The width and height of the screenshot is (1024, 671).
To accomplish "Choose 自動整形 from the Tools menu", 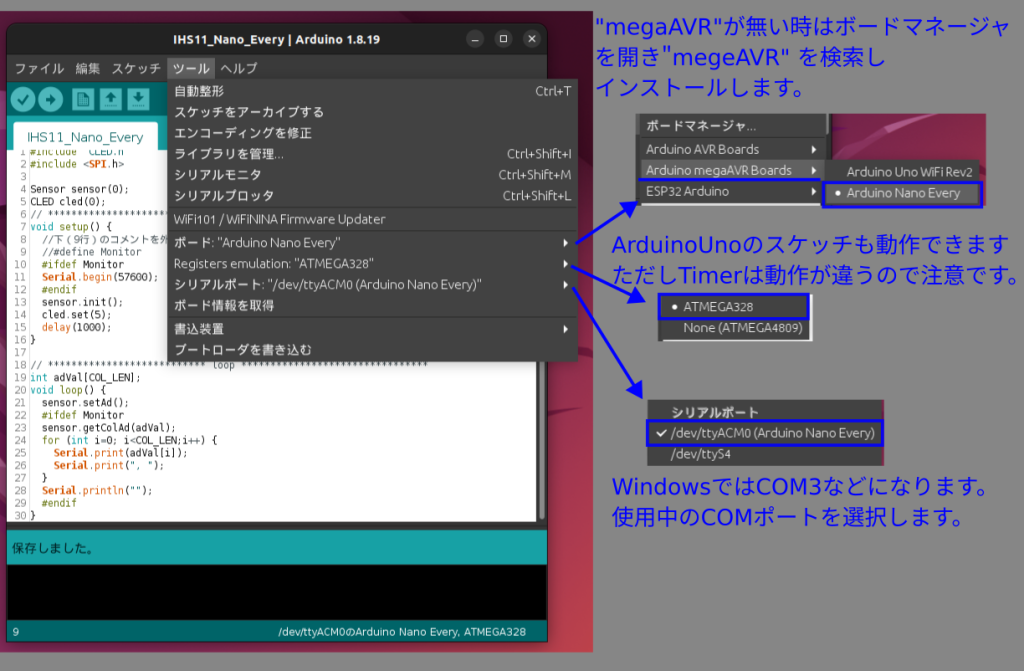I will [x=372, y=91].
